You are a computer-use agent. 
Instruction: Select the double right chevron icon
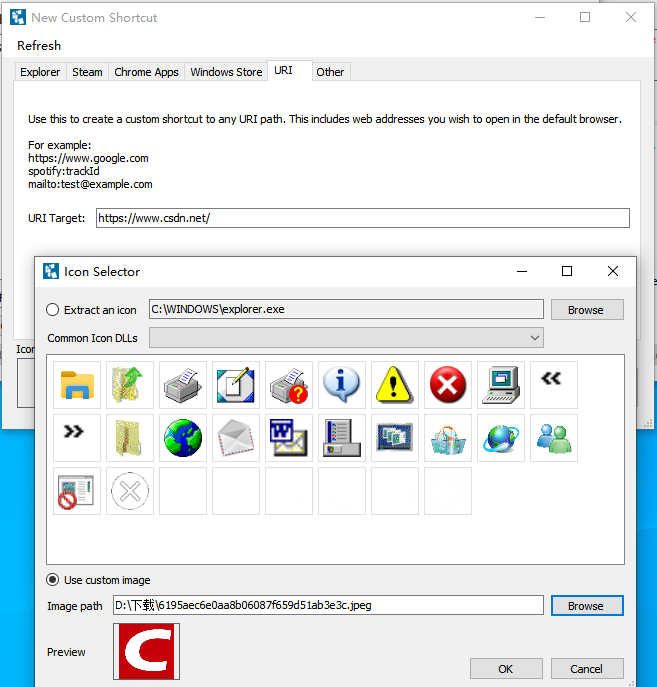click(x=77, y=438)
